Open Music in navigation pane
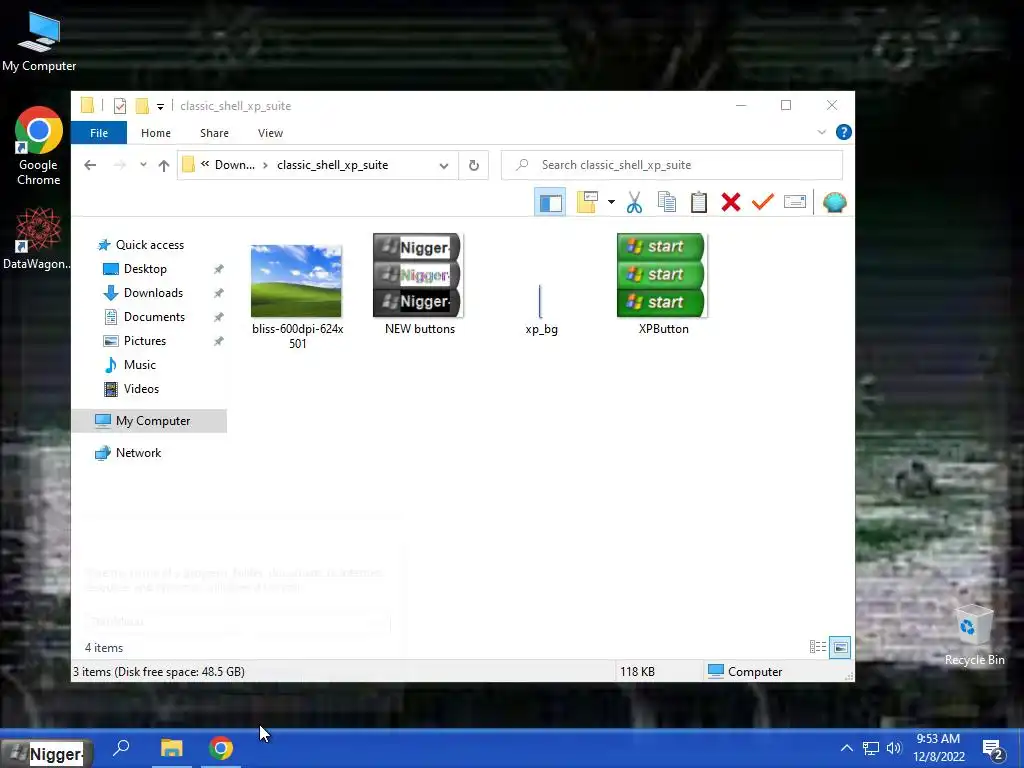Viewport: 1024px width, 768px height. click(140, 365)
